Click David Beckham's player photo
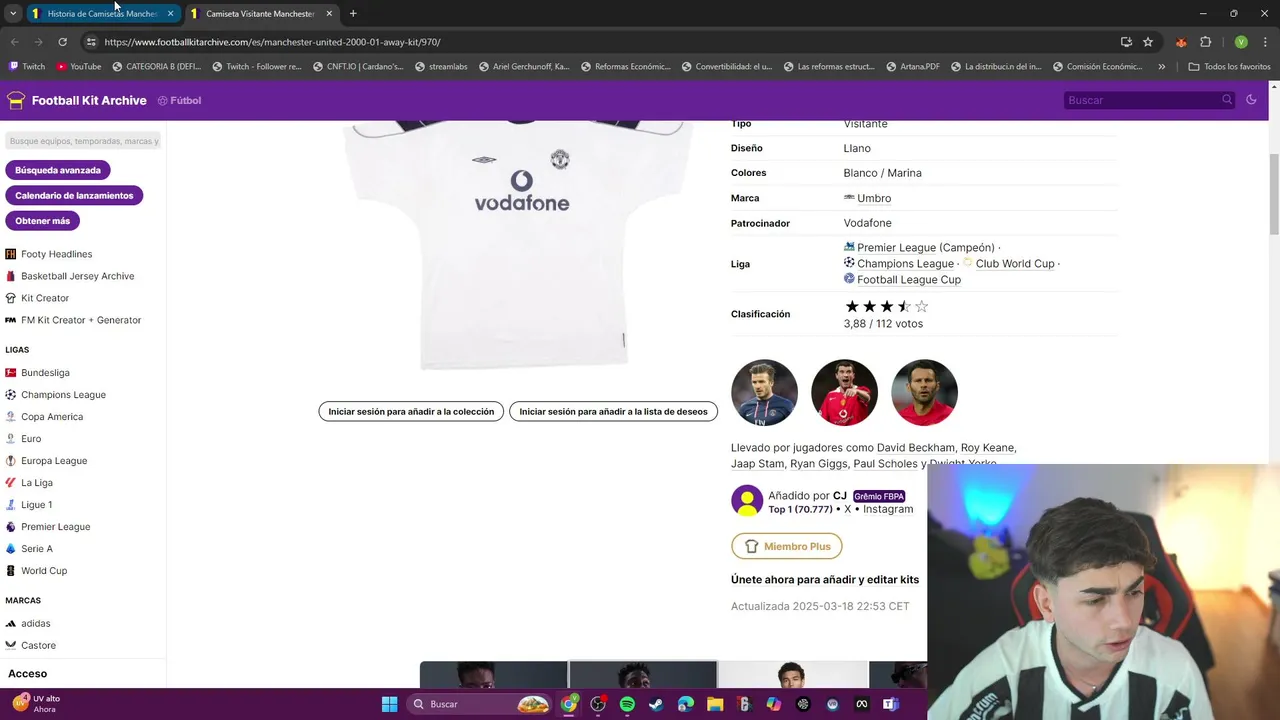1280x720 pixels. click(x=764, y=392)
